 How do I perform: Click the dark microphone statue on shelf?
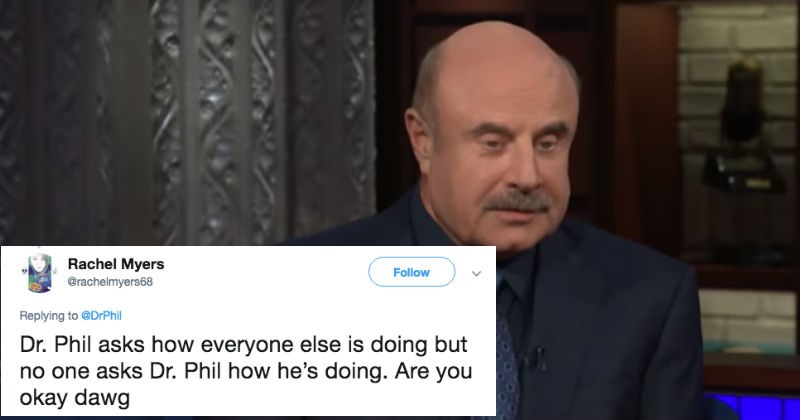click(741, 125)
